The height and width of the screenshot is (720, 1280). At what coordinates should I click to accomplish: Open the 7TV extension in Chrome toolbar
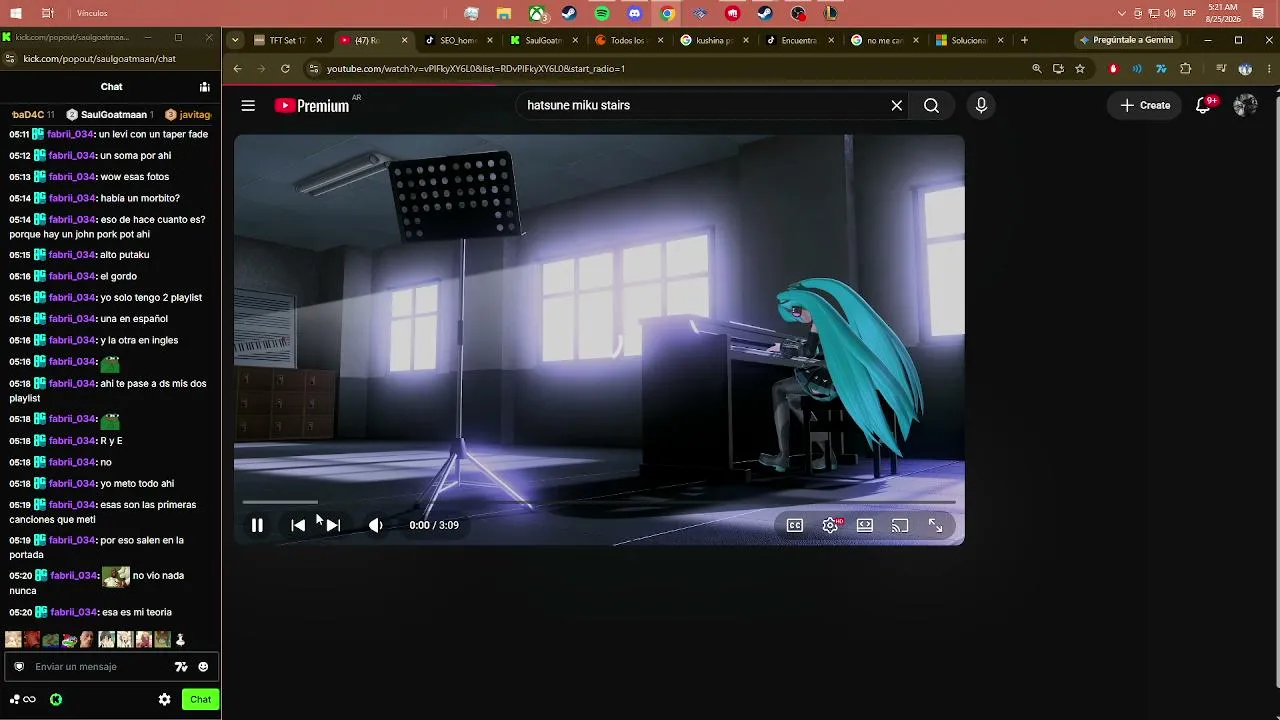pyautogui.click(x=1161, y=68)
